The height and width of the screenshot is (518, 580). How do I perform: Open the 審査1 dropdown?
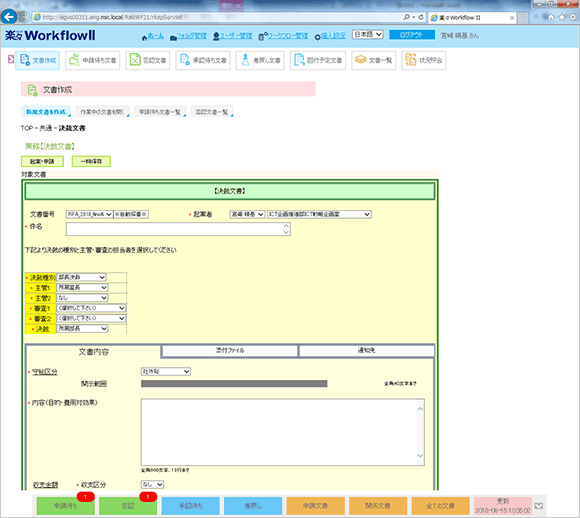coord(91,308)
